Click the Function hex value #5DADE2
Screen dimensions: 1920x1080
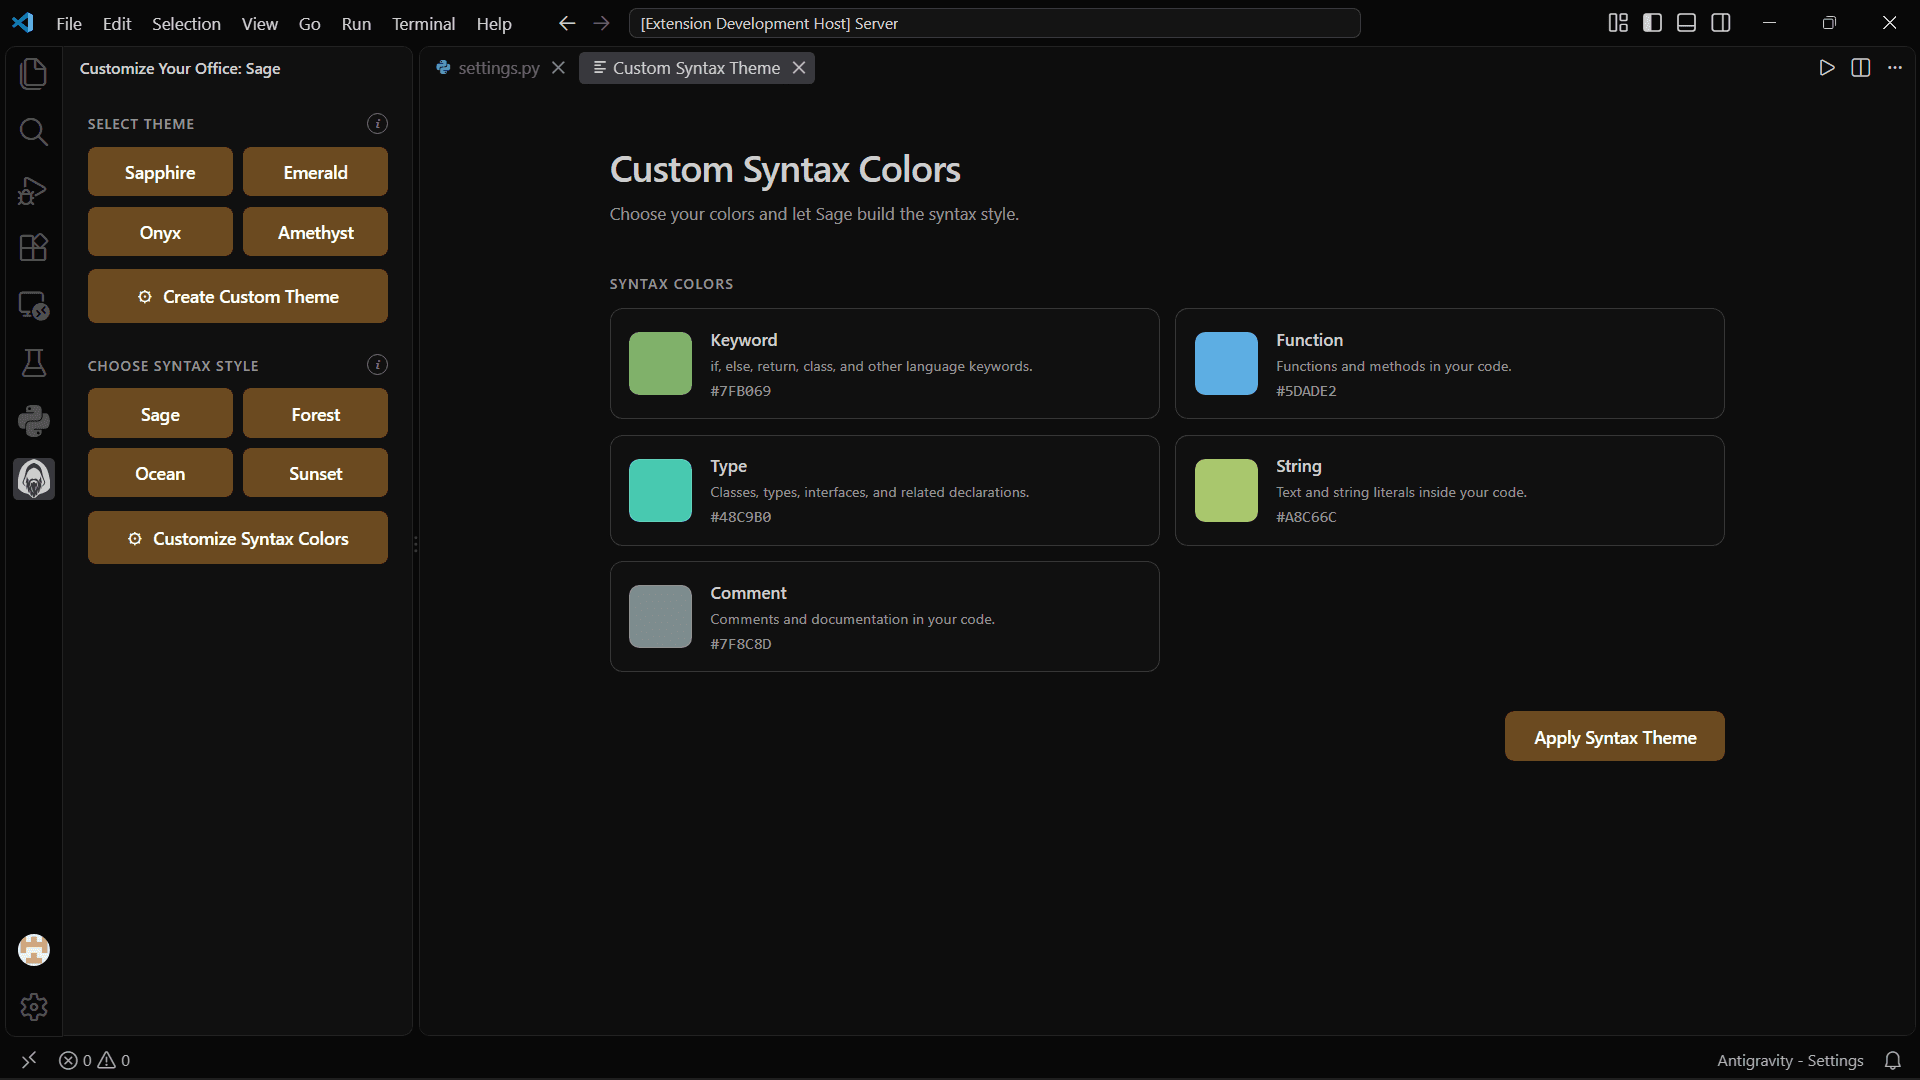click(x=1306, y=391)
